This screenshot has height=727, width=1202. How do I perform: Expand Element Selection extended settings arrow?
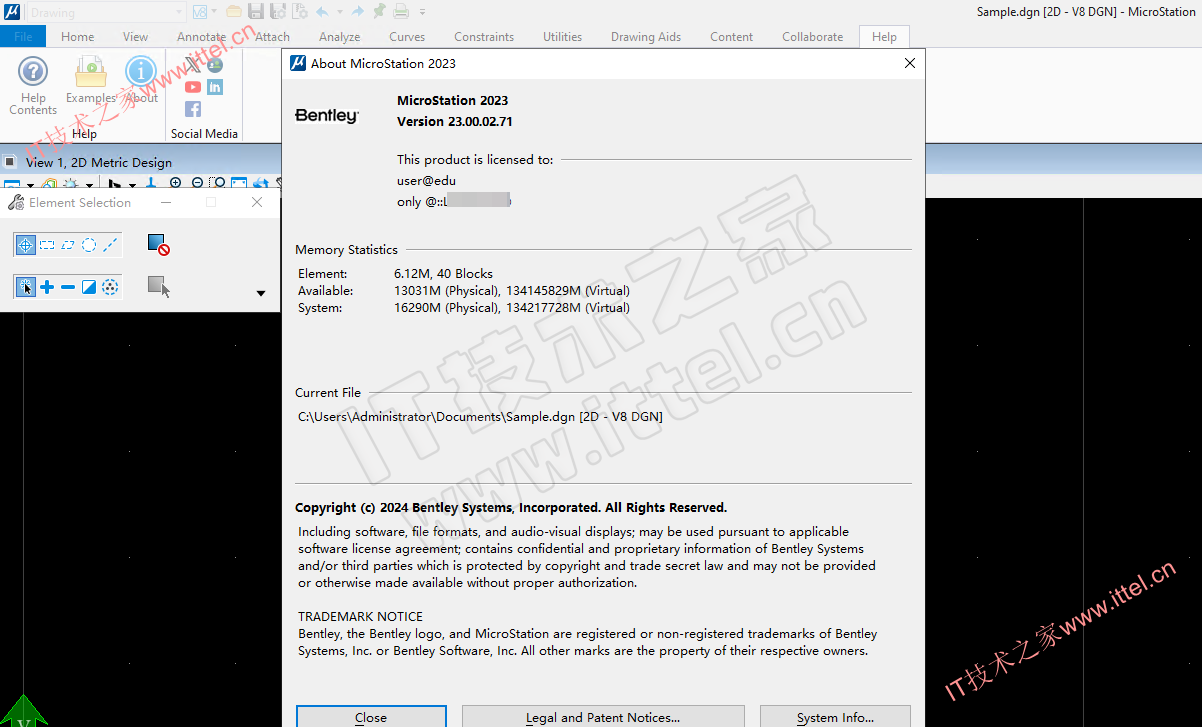point(261,293)
